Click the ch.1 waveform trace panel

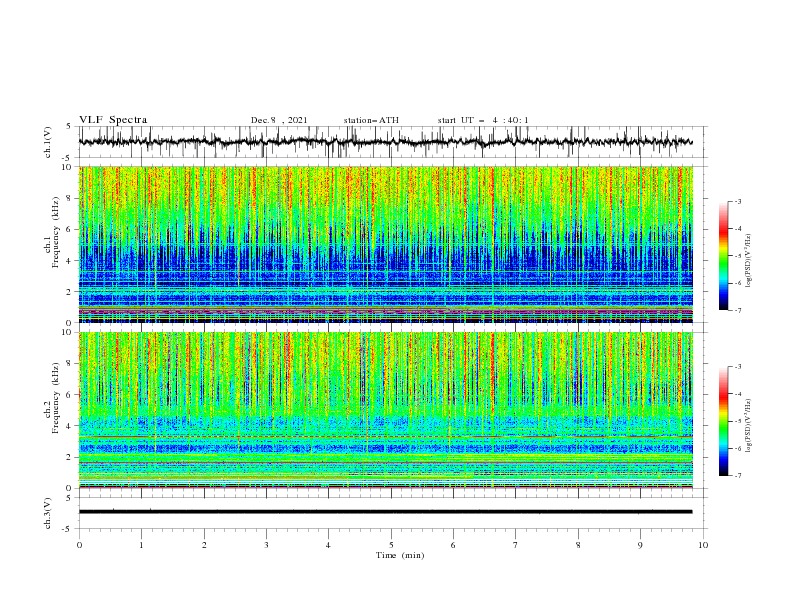[393, 142]
